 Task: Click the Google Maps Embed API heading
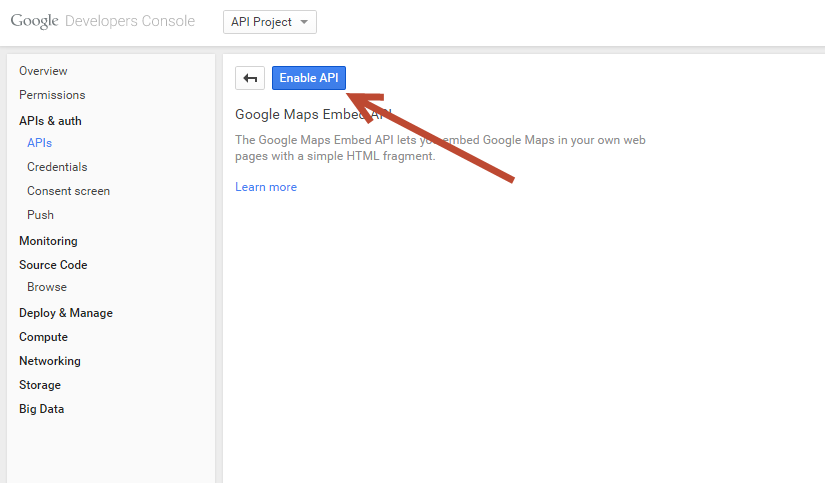pos(314,114)
